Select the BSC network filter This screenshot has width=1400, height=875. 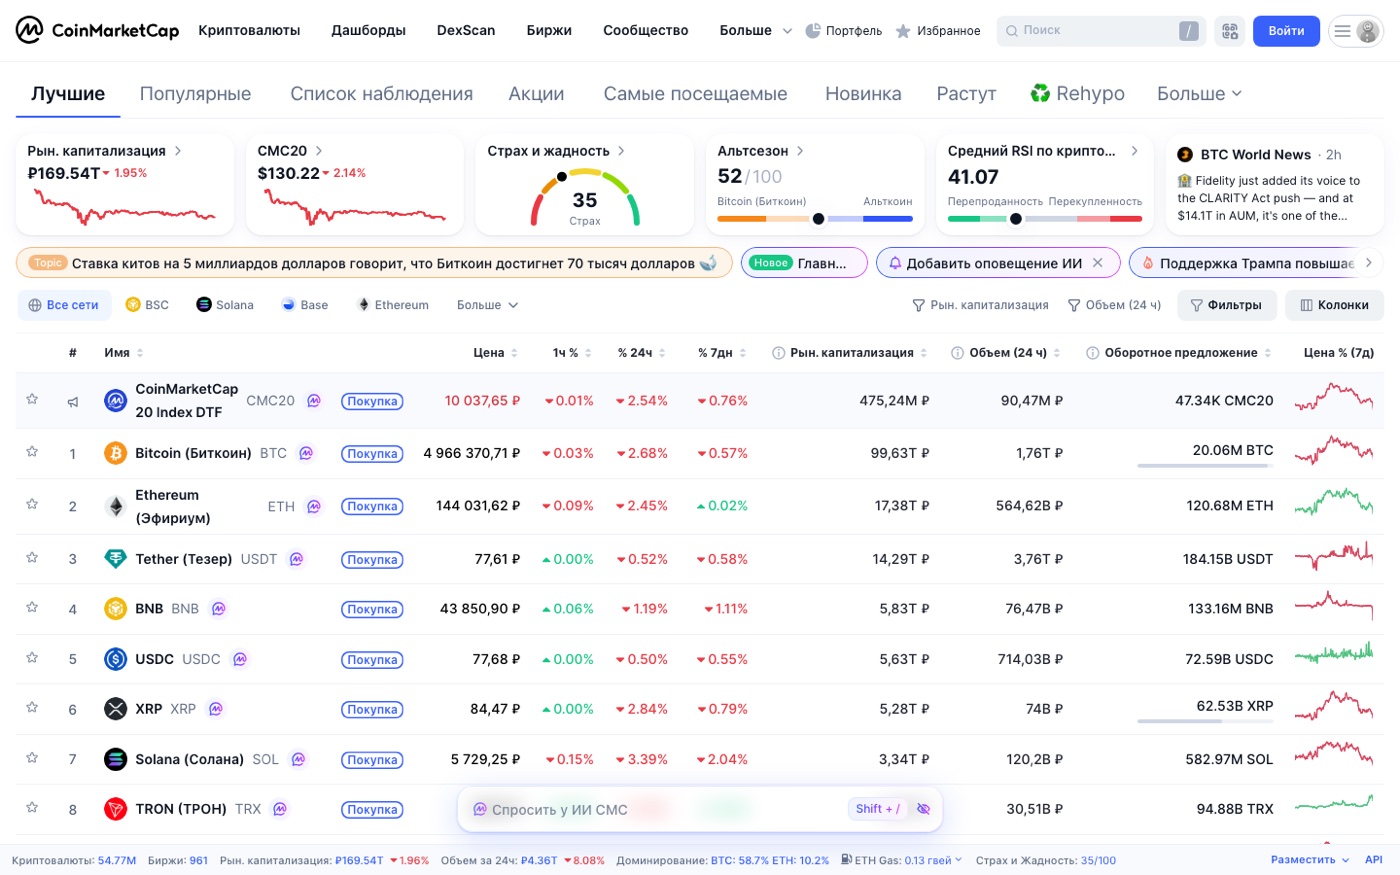pos(147,305)
